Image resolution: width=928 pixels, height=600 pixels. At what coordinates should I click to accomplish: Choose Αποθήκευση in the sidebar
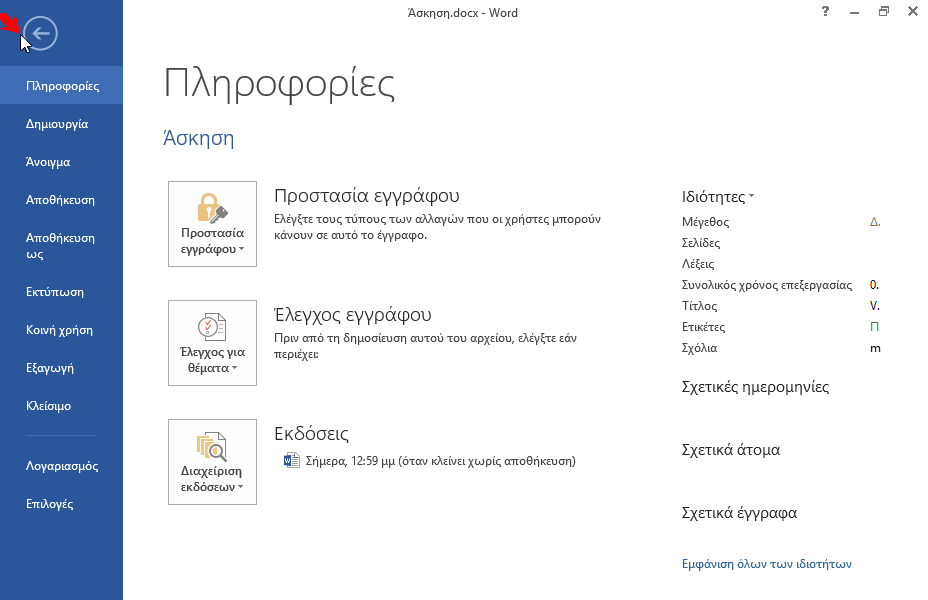coord(62,199)
